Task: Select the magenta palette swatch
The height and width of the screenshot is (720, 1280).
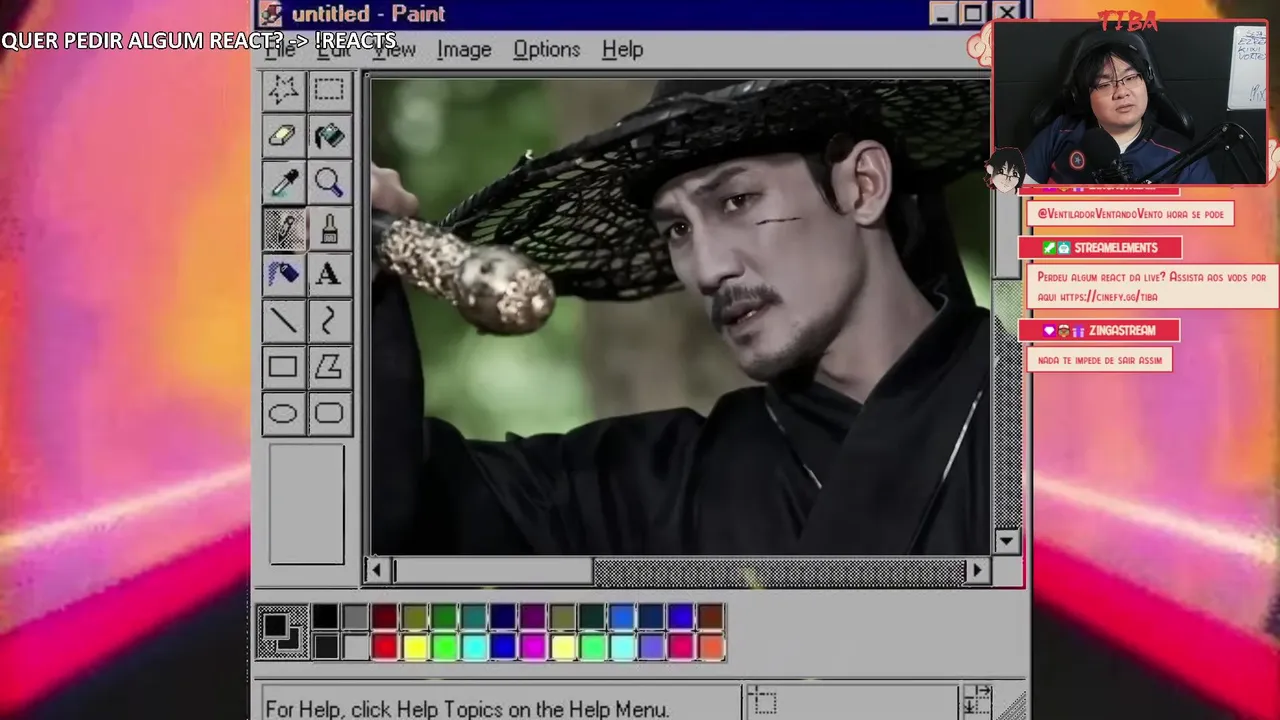Action: click(533, 647)
